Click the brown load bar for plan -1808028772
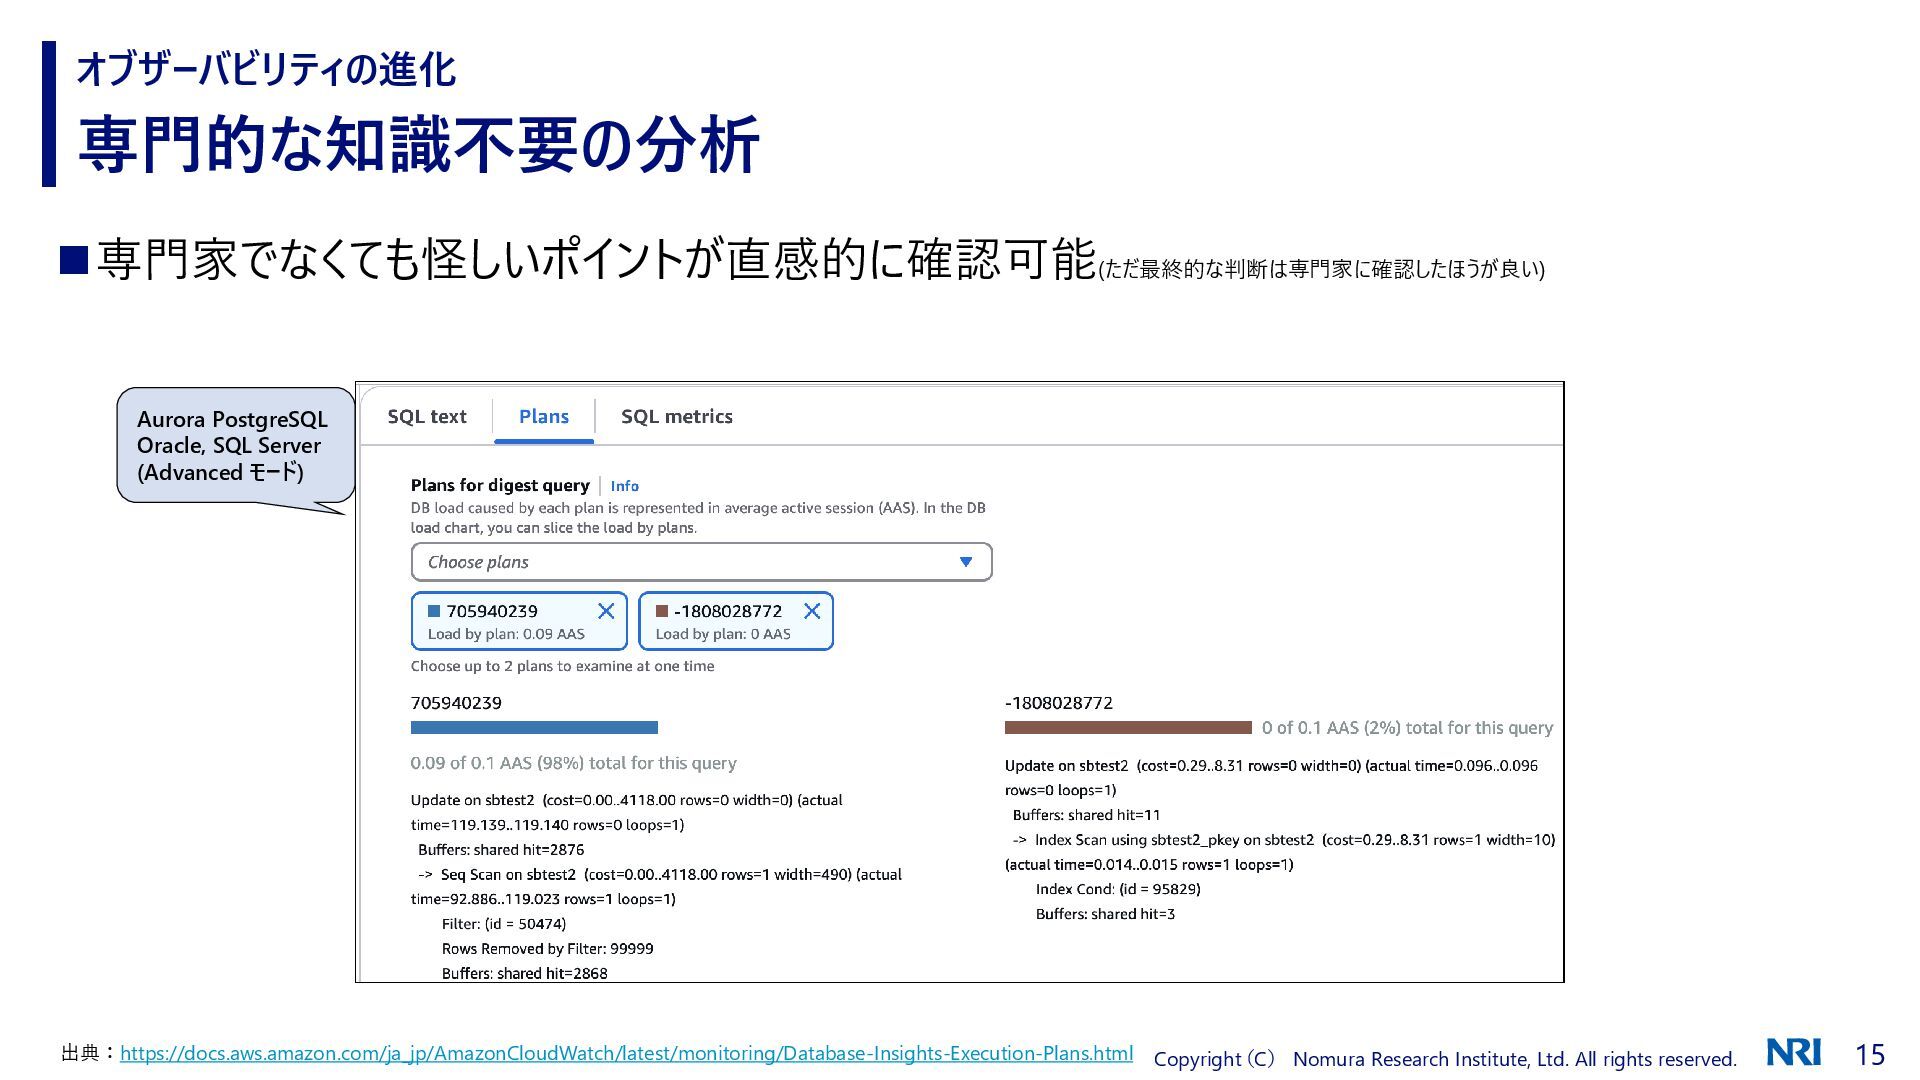Screen dimensions: 1920x1080 [1127, 728]
